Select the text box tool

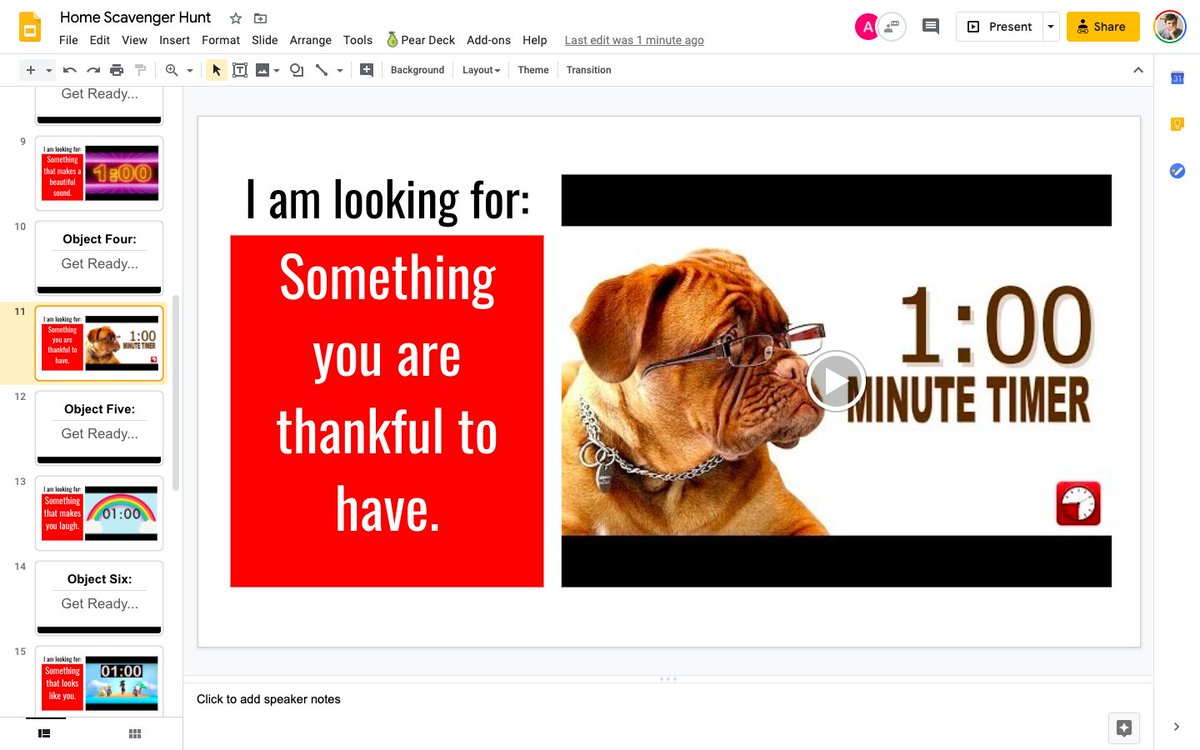240,70
